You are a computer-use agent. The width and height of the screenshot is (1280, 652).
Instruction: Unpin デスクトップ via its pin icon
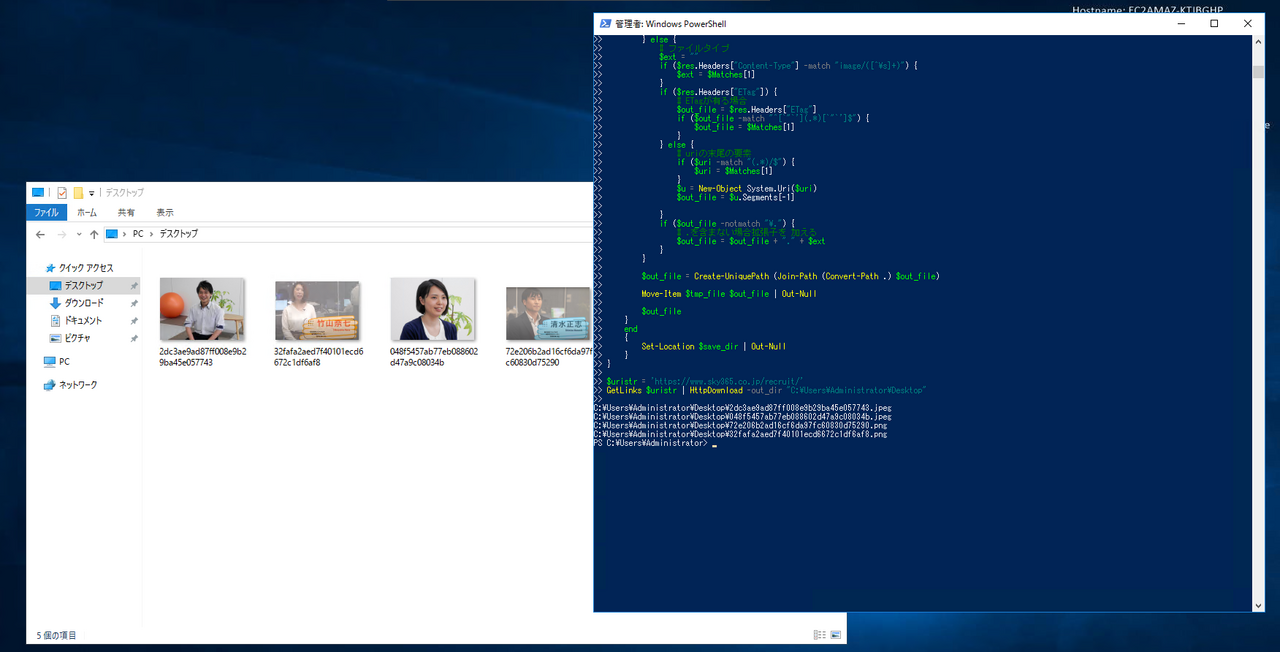pyautogui.click(x=134, y=286)
